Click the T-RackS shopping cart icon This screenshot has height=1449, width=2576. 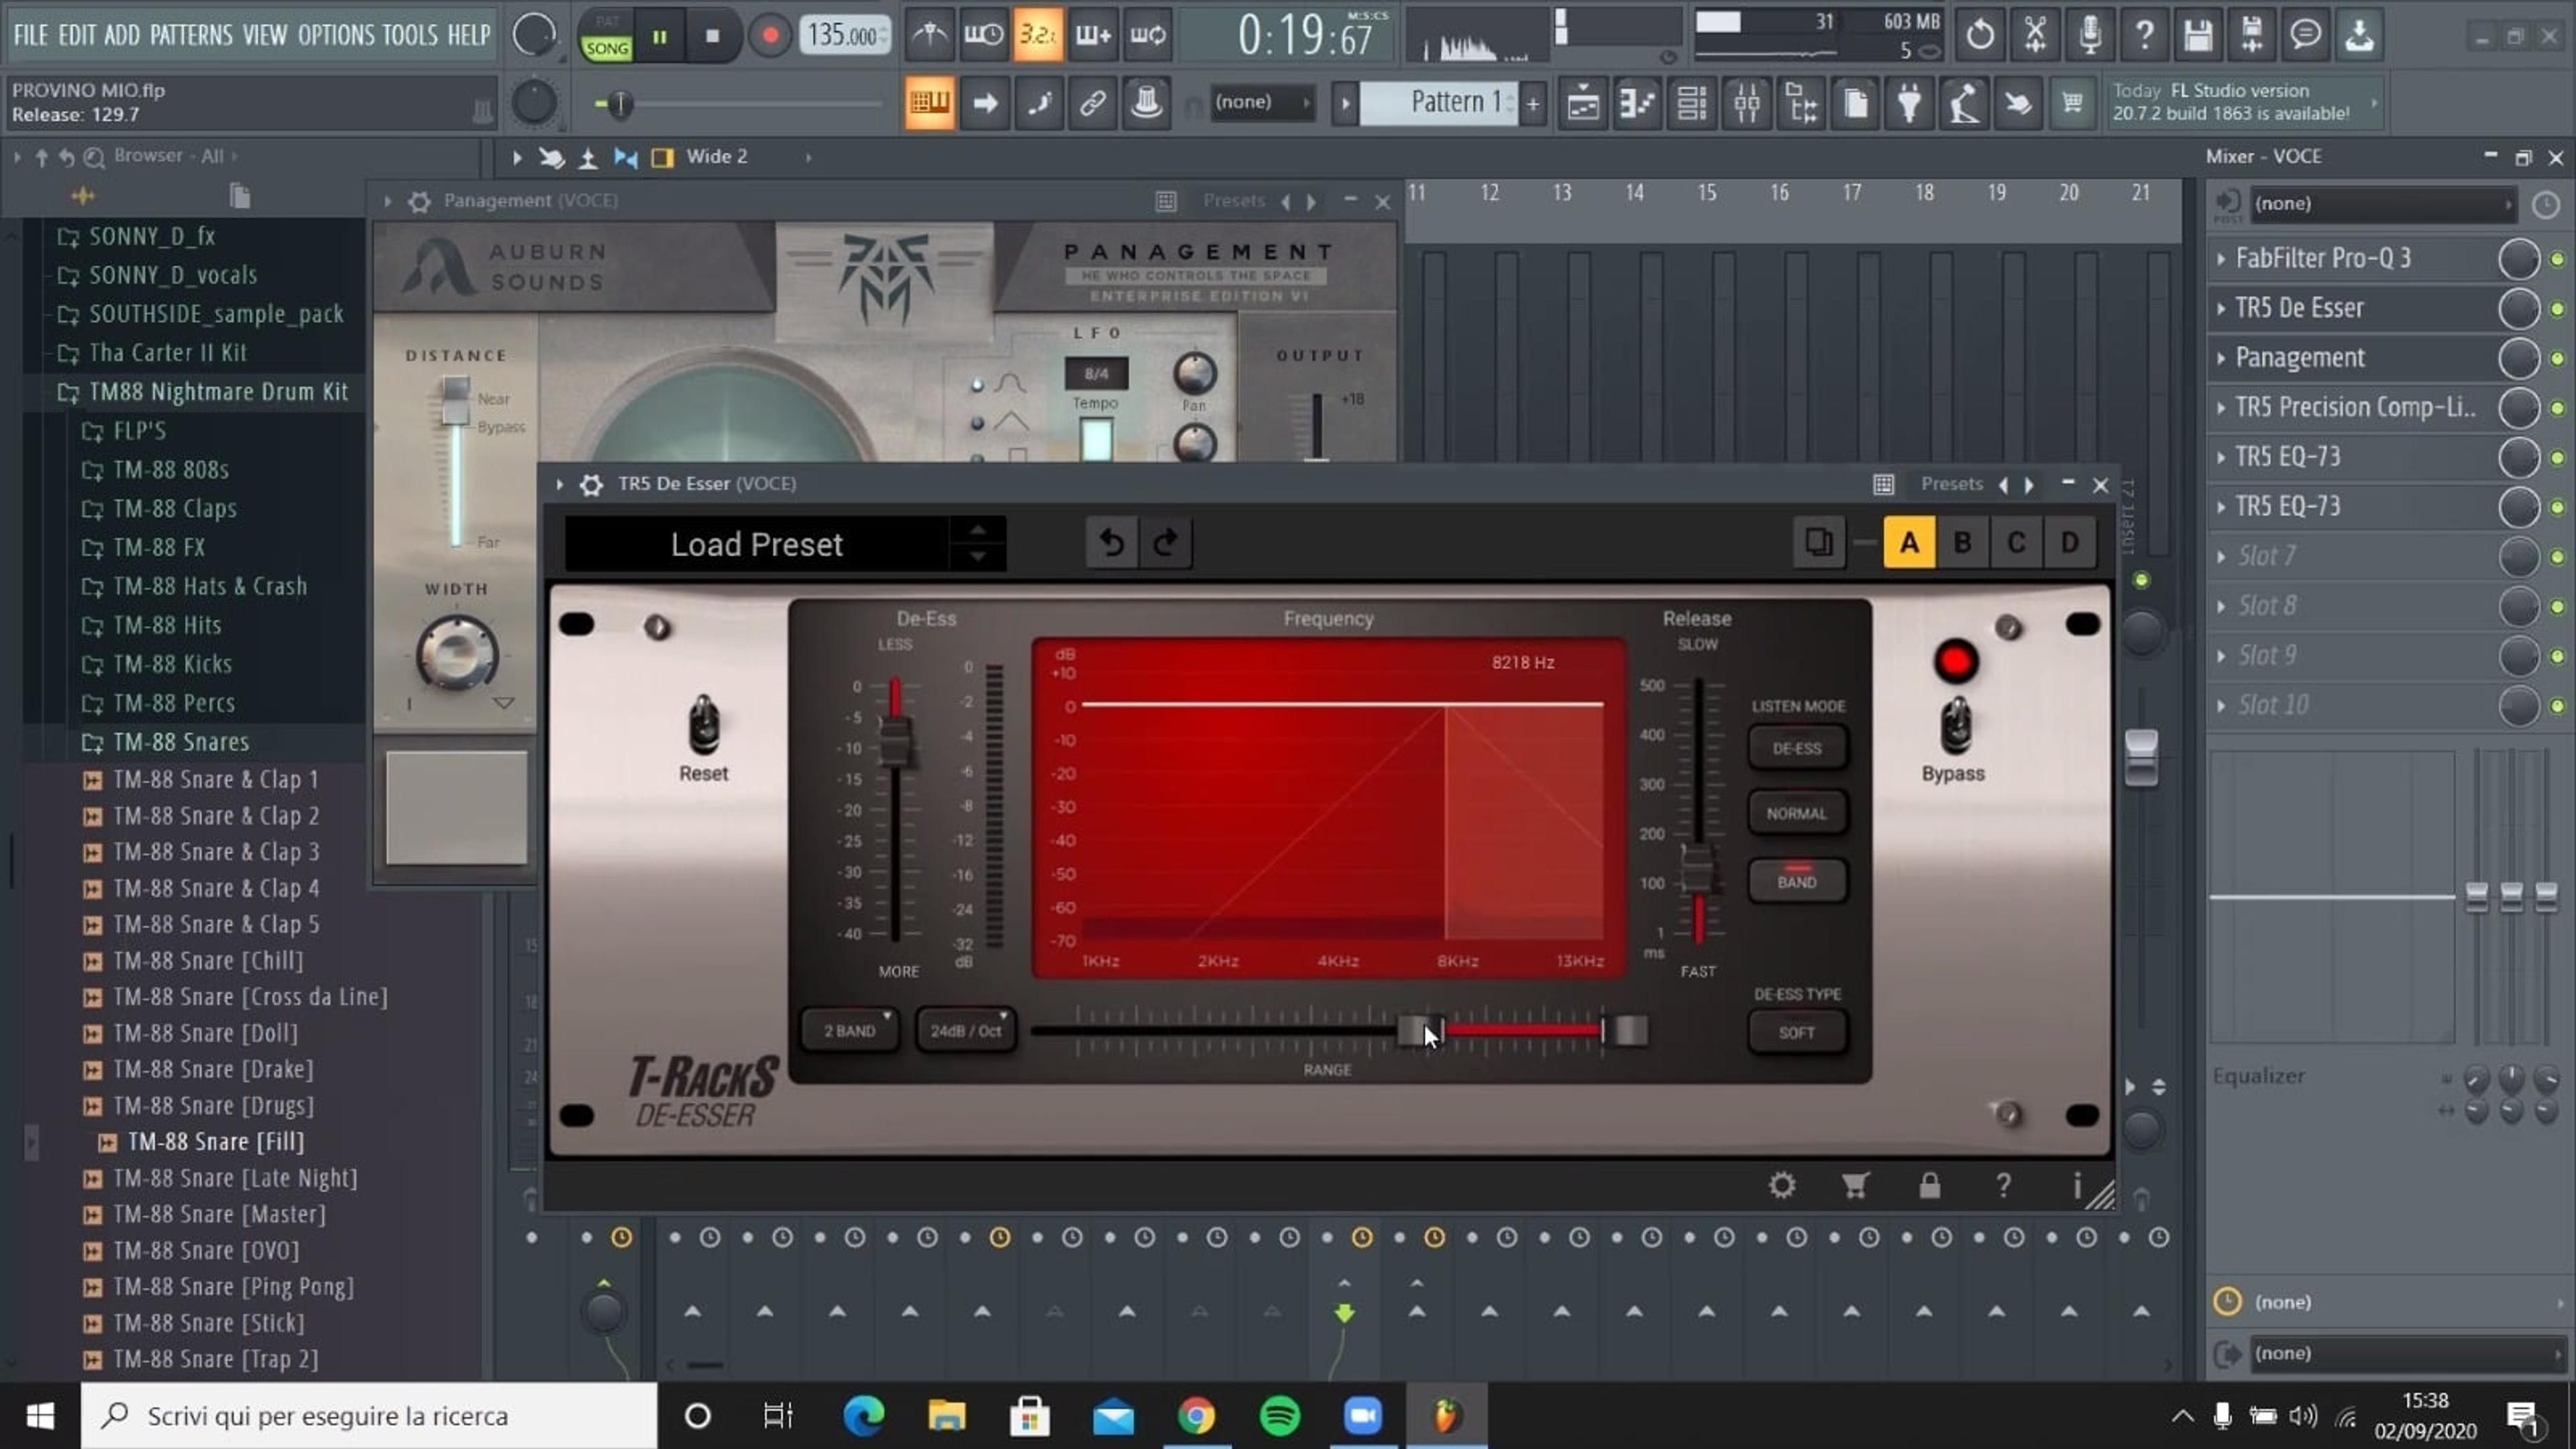click(1855, 1185)
